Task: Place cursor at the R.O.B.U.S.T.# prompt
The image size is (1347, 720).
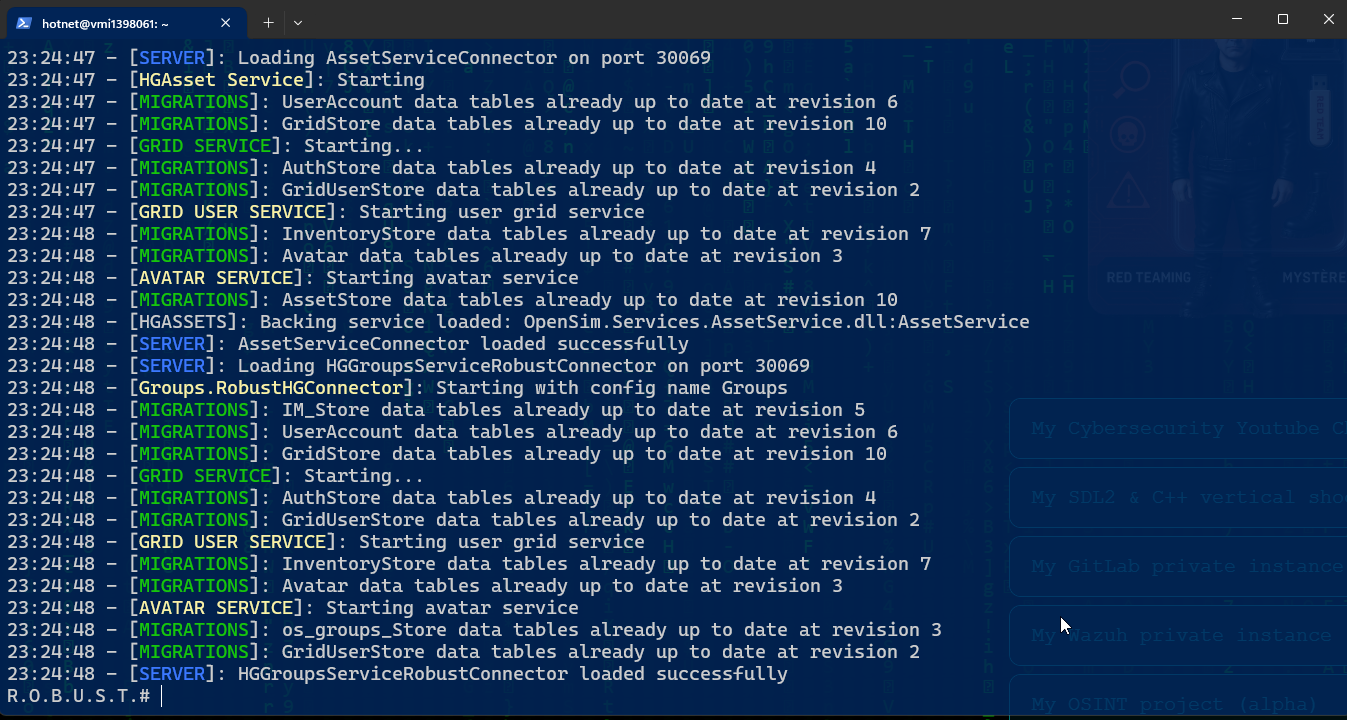Action: (x=160, y=696)
